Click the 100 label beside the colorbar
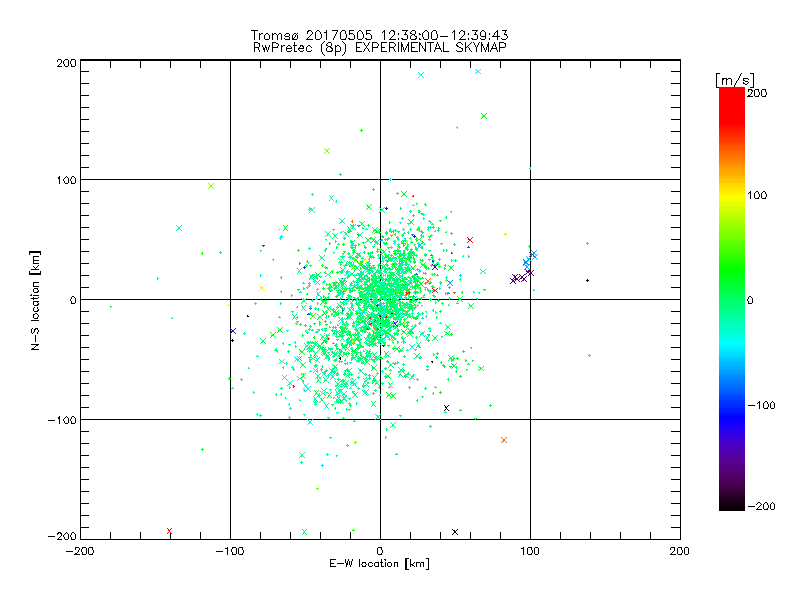The image size is (800, 600). [757, 195]
